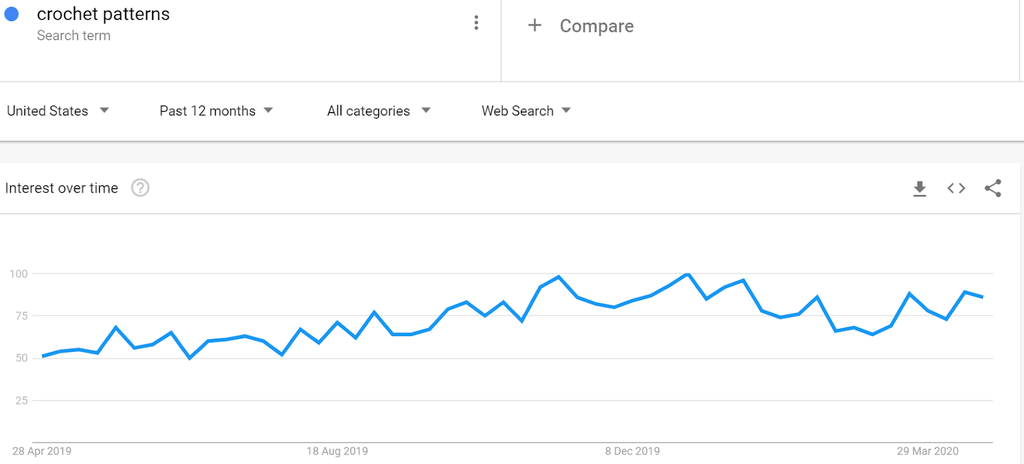Open the three-dot menu for crochet patterns
This screenshot has height=464, width=1024.
476,23
